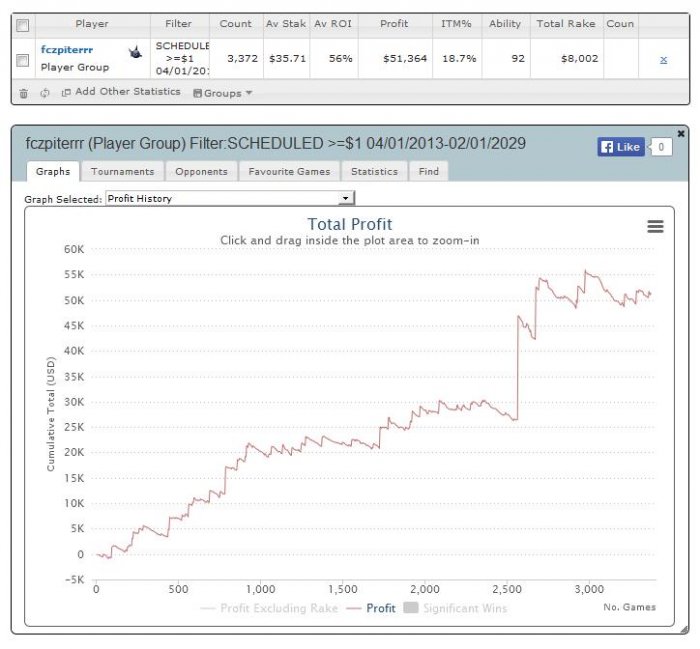Open the fczpiterrr player link
Screen dimensions: 700x649
[x=67, y=50]
